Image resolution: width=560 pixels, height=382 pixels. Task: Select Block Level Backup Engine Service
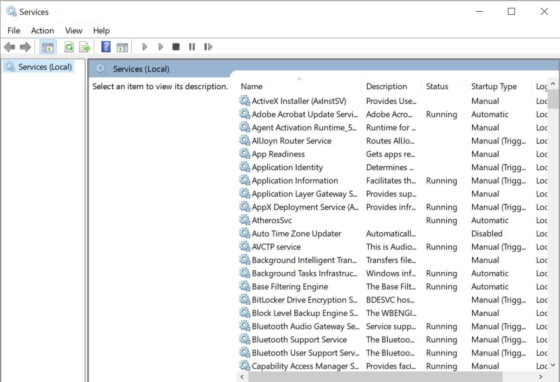pyautogui.click(x=393, y=313)
